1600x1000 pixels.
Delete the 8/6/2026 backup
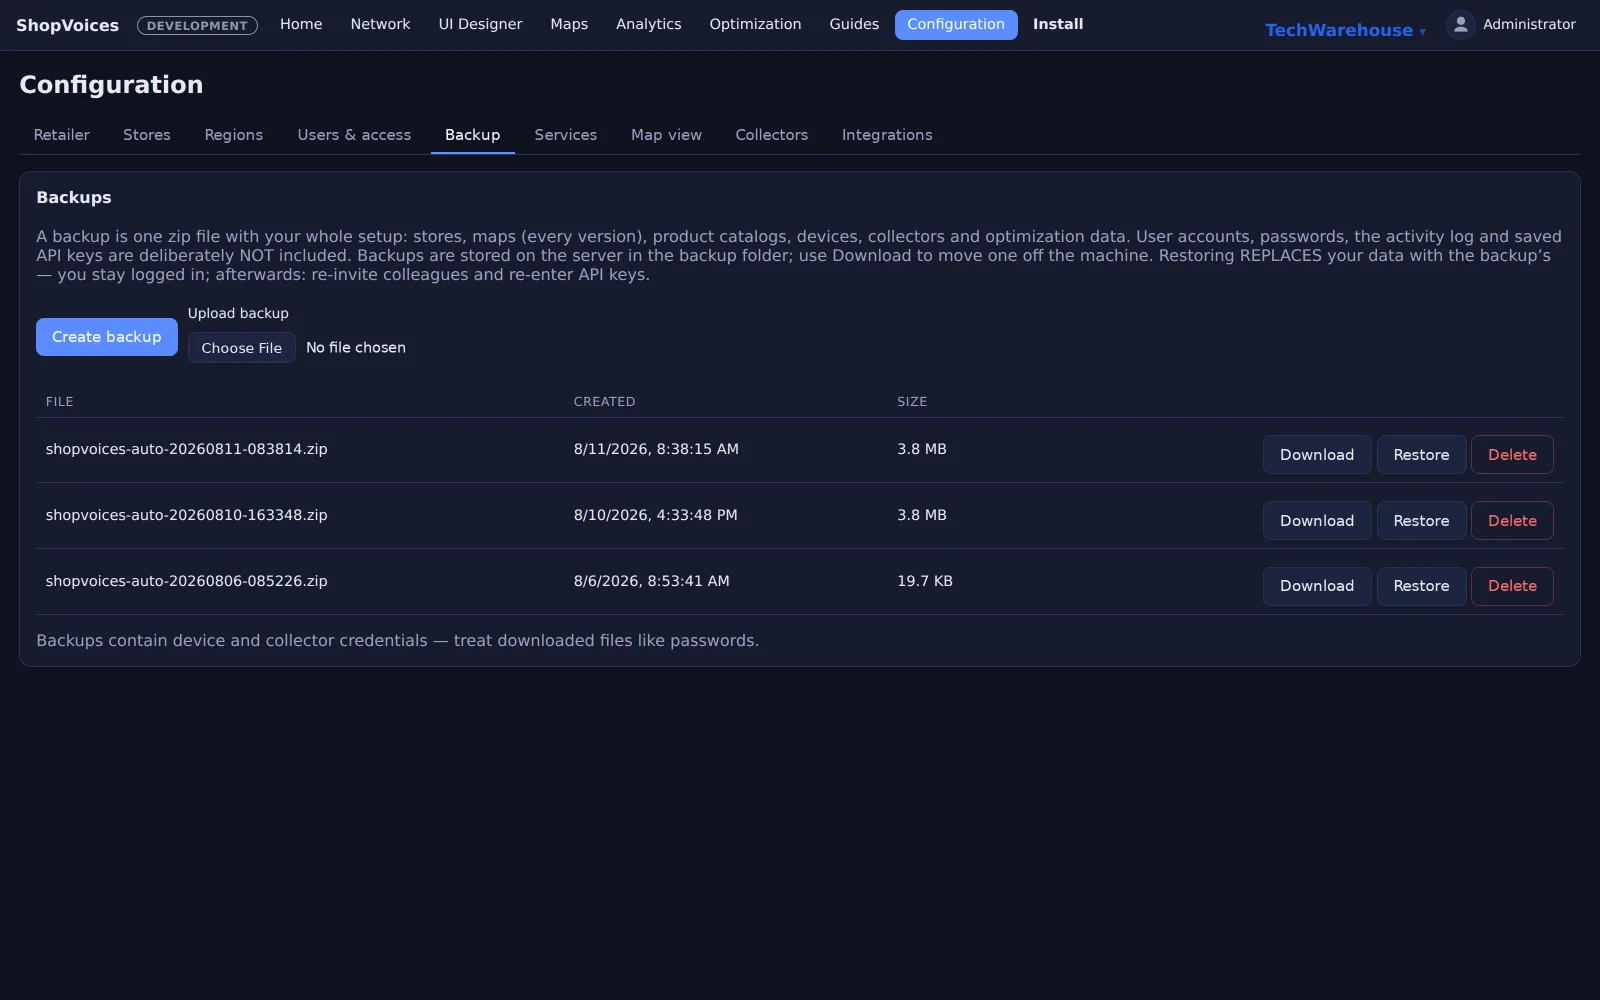point(1512,586)
